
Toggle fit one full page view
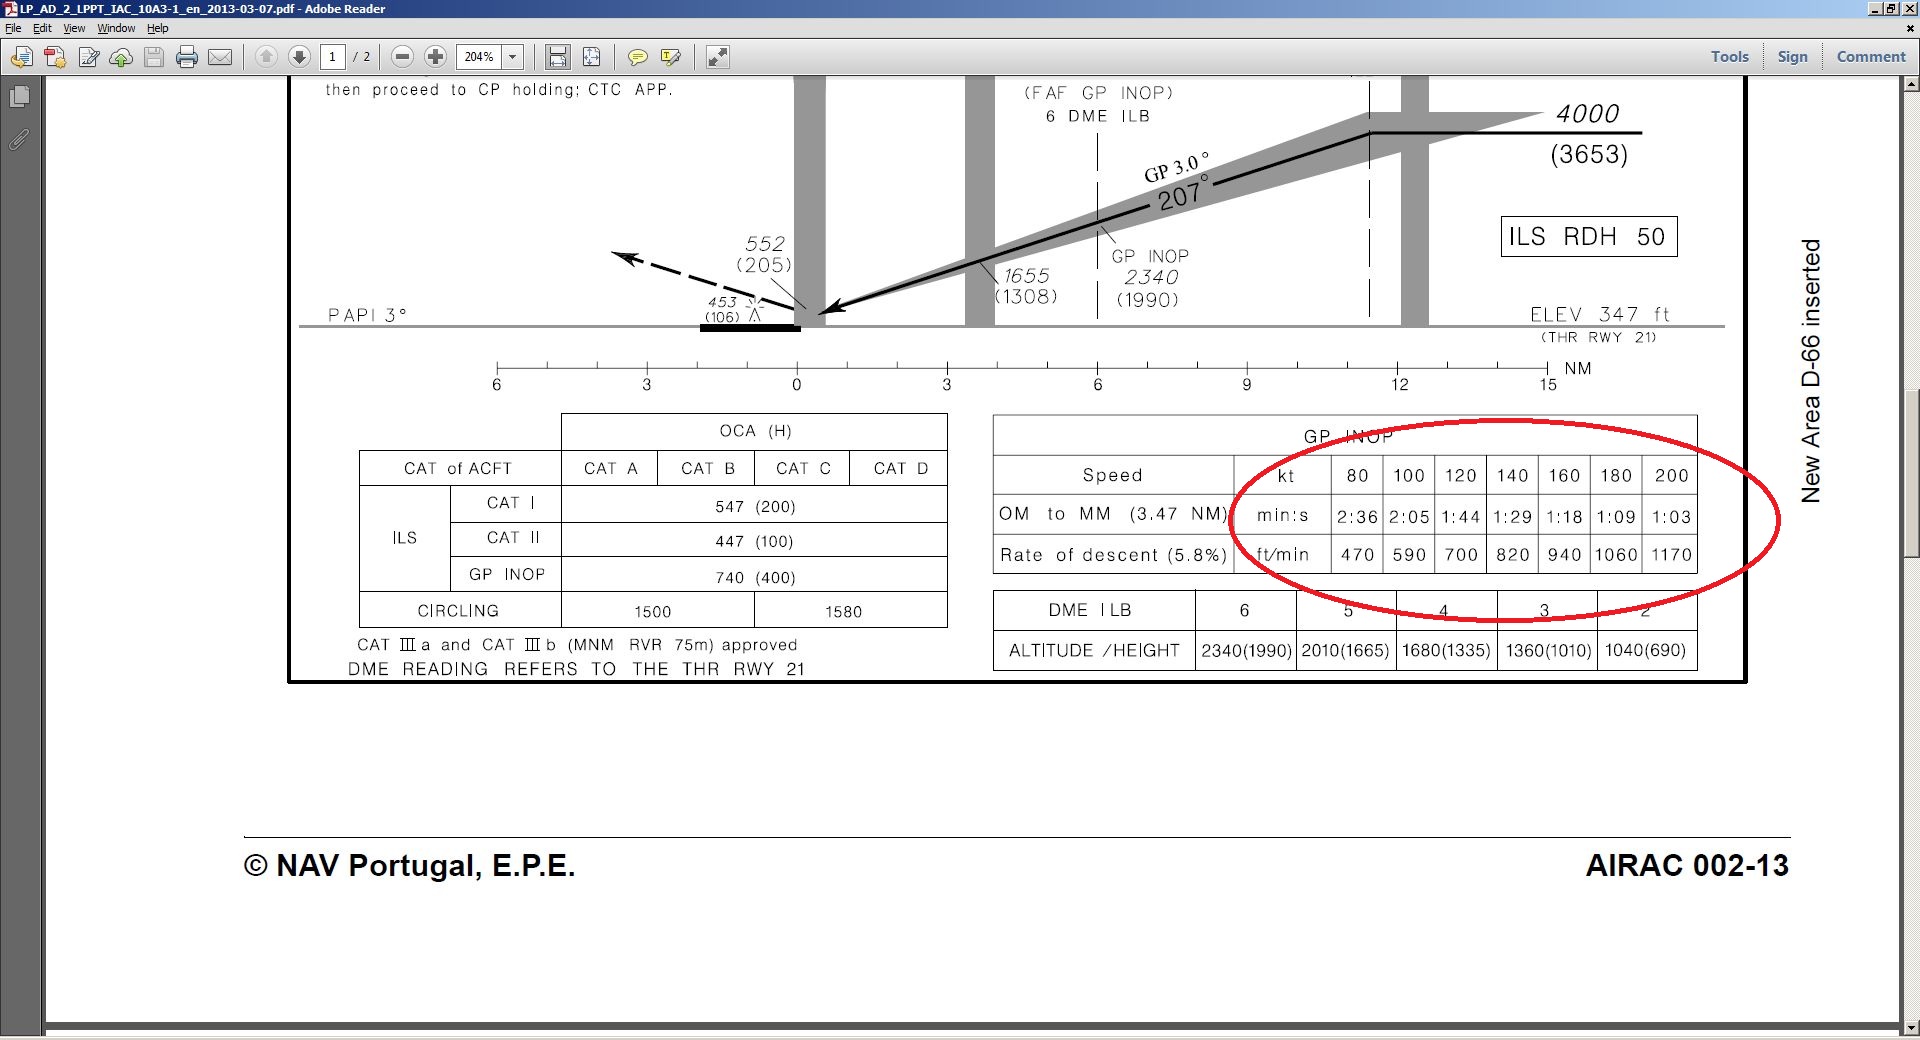point(591,57)
